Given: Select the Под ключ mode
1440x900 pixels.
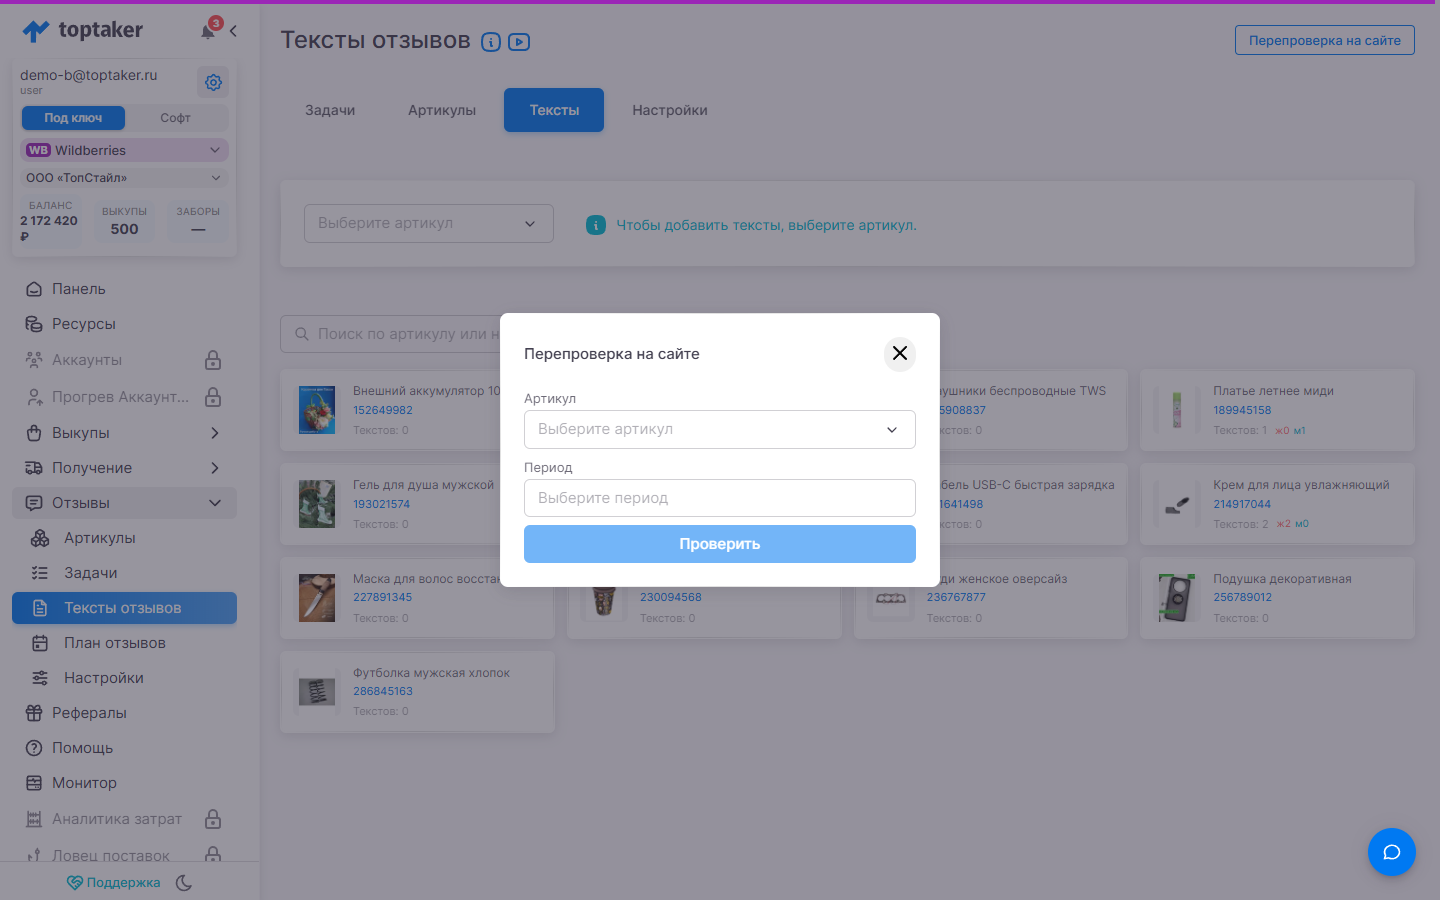Looking at the screenshot, I should click(73, 118).
